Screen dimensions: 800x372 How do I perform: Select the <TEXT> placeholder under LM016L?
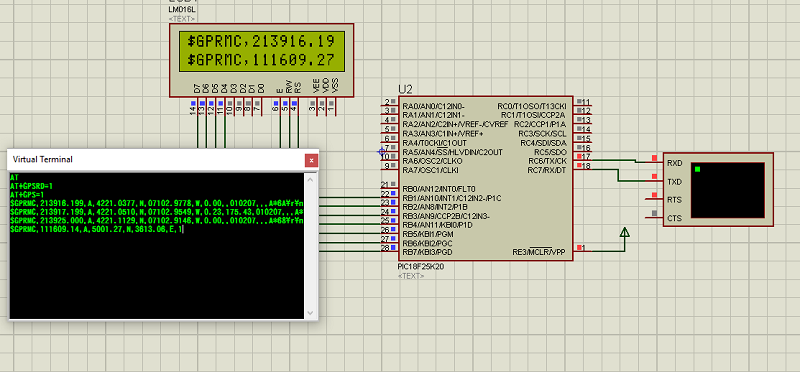[182, 18]
